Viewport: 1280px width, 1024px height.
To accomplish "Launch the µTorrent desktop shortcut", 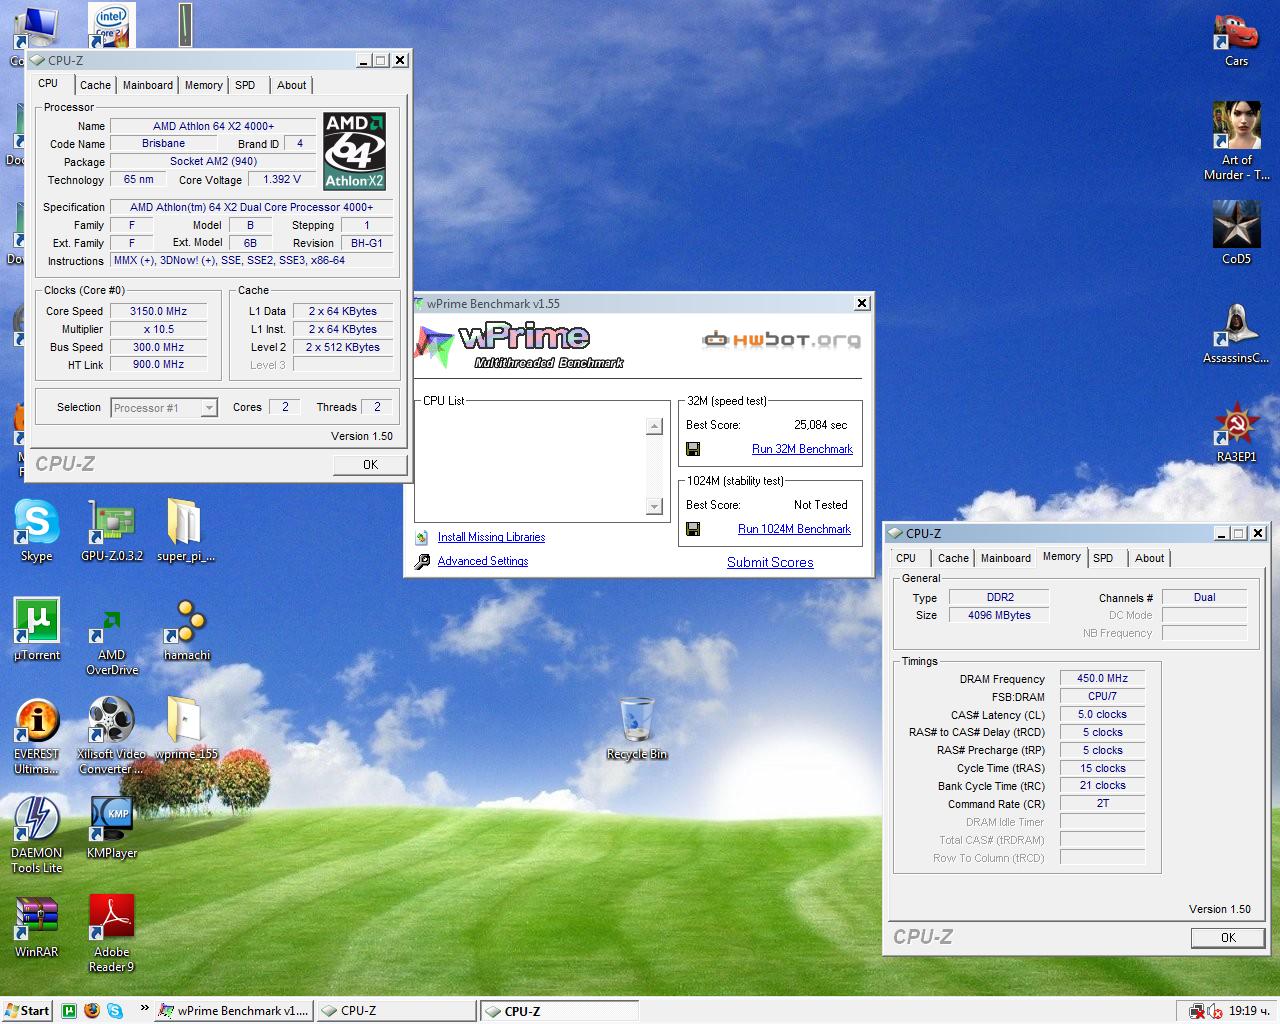I will 37,629.
